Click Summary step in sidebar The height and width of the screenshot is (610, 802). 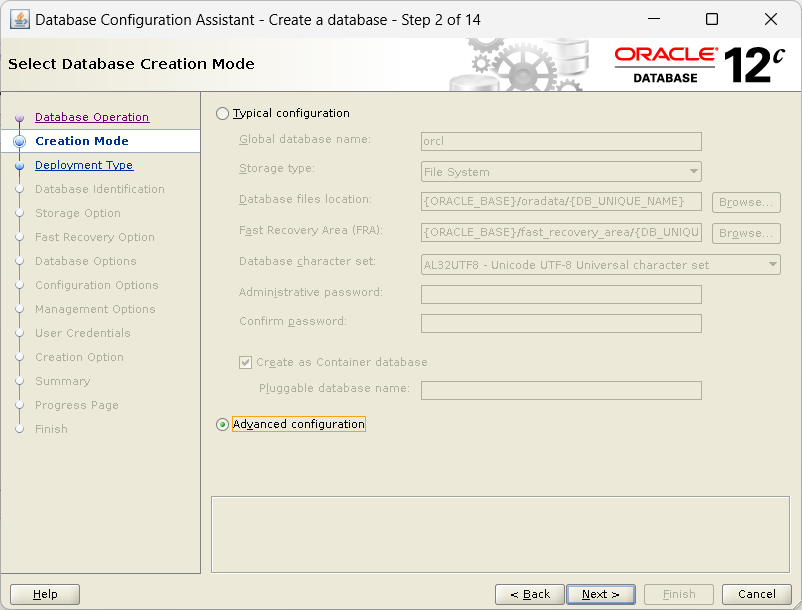(62, 381)
